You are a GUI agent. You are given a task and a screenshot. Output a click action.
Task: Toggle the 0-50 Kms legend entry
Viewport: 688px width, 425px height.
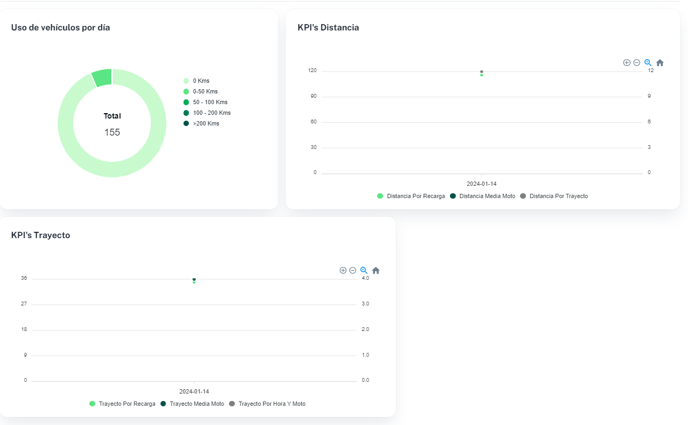205,92
